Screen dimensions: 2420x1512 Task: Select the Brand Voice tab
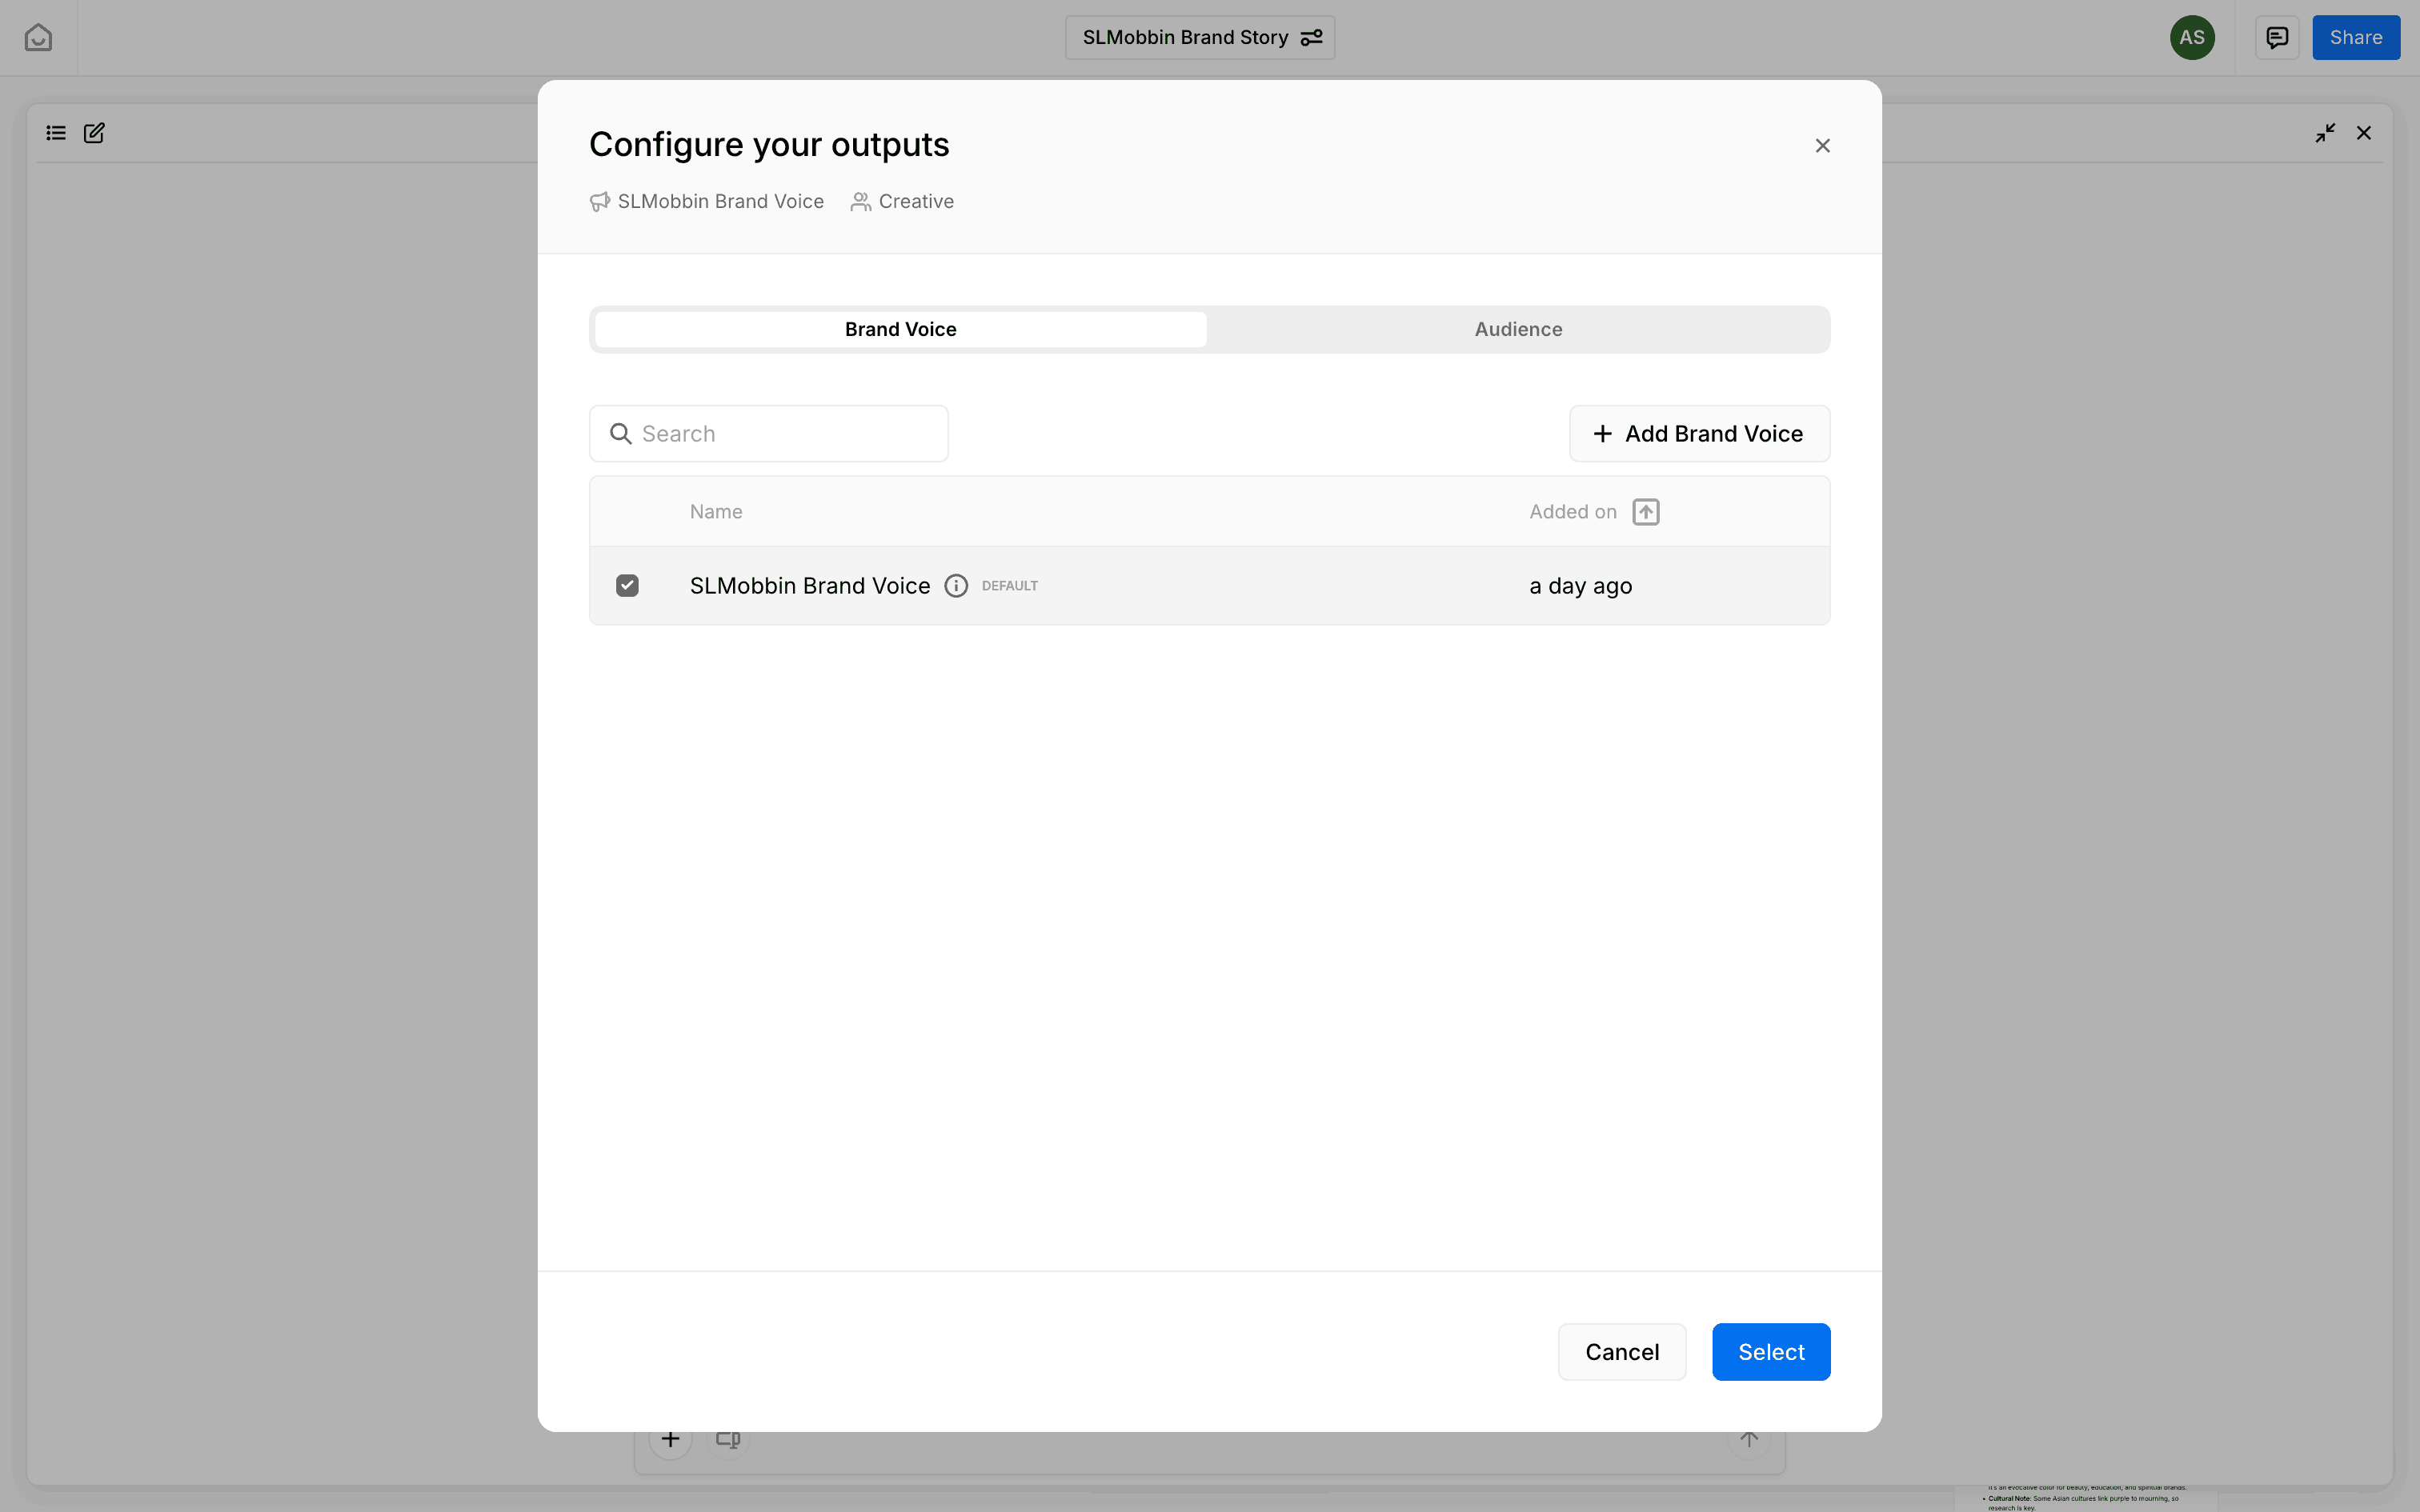point(900,330)
